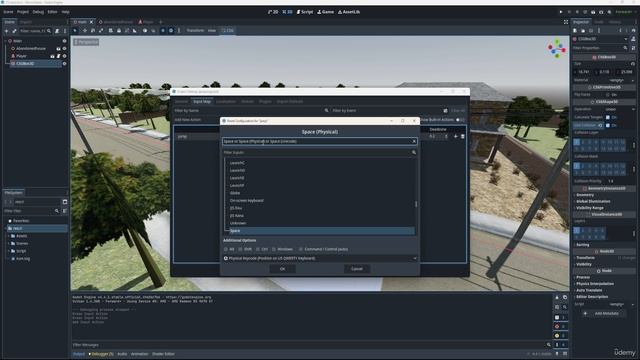The height and width of the screenshot is (360, 640).
Task: Toggle the sun preview icon in viewport toolbar
Action: [163, 31]
